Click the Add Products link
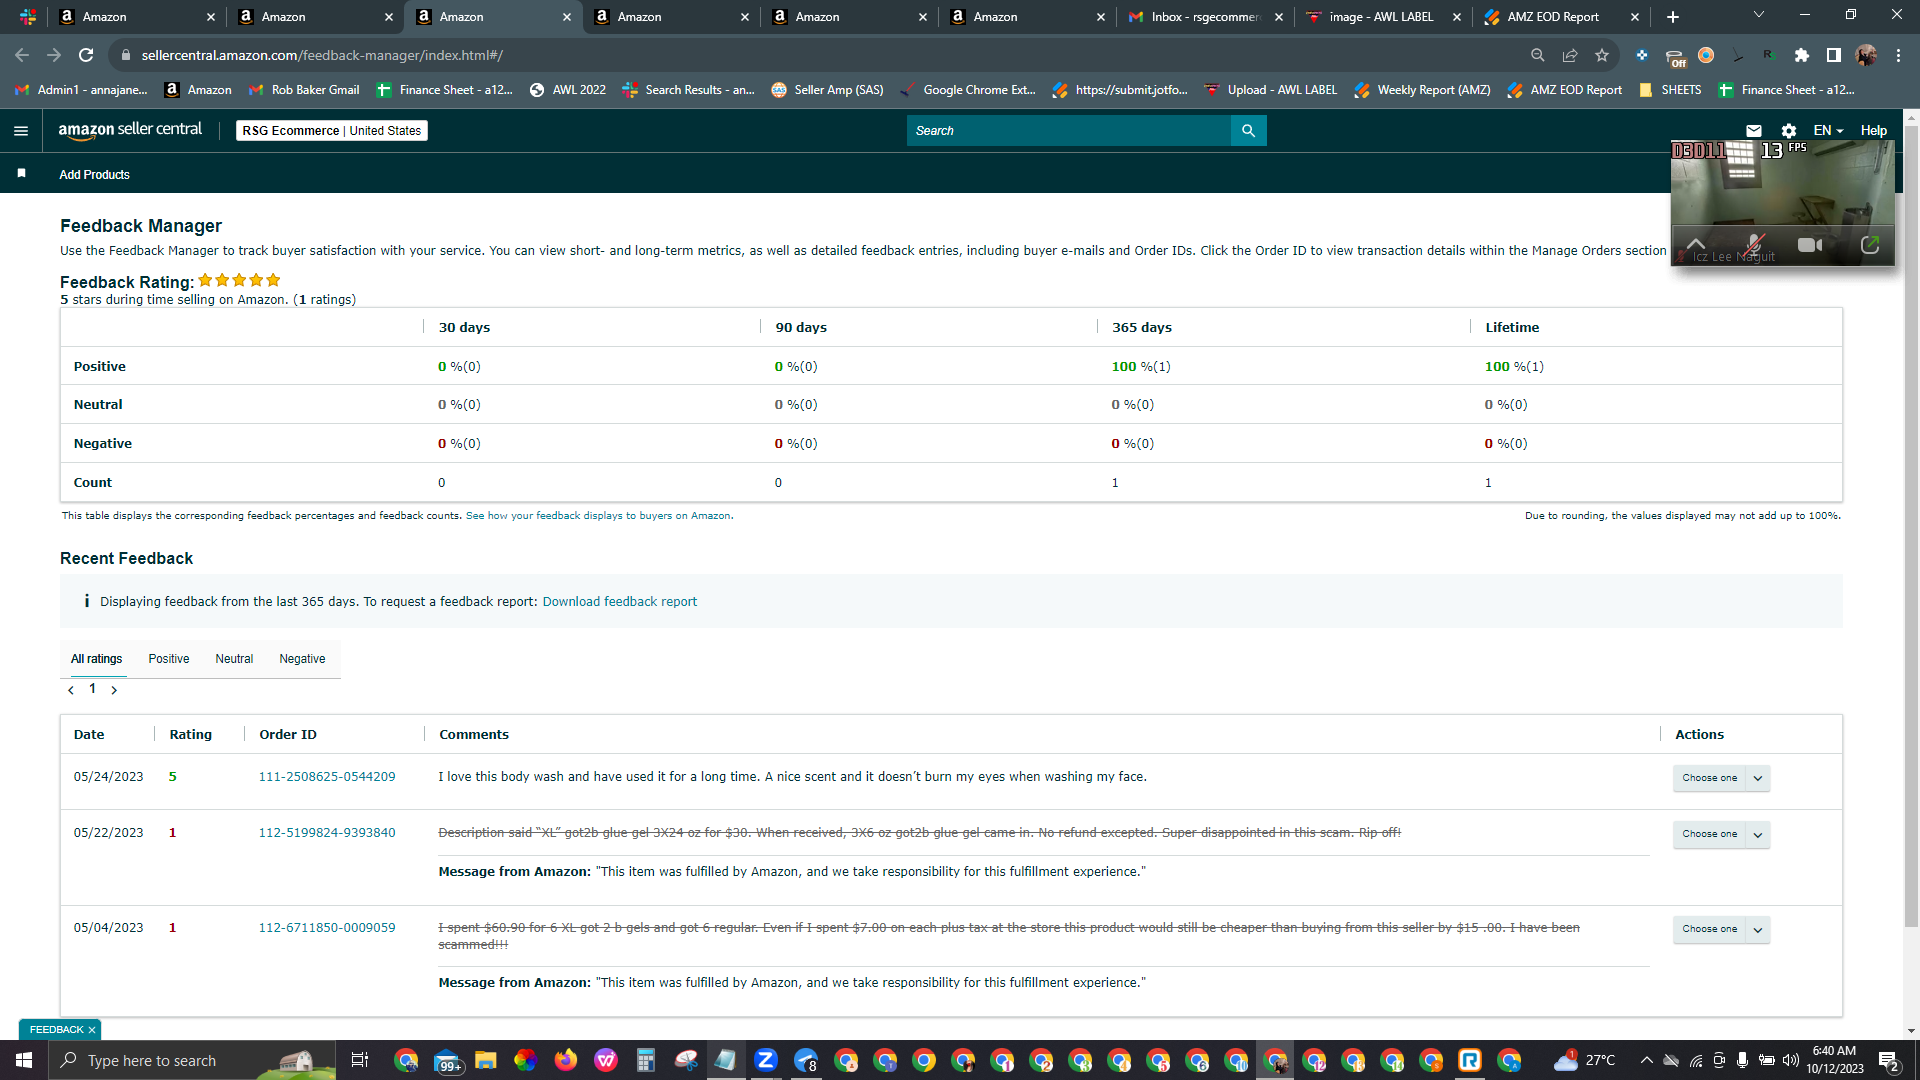The image size is (1920, 1080). point(94,175)
